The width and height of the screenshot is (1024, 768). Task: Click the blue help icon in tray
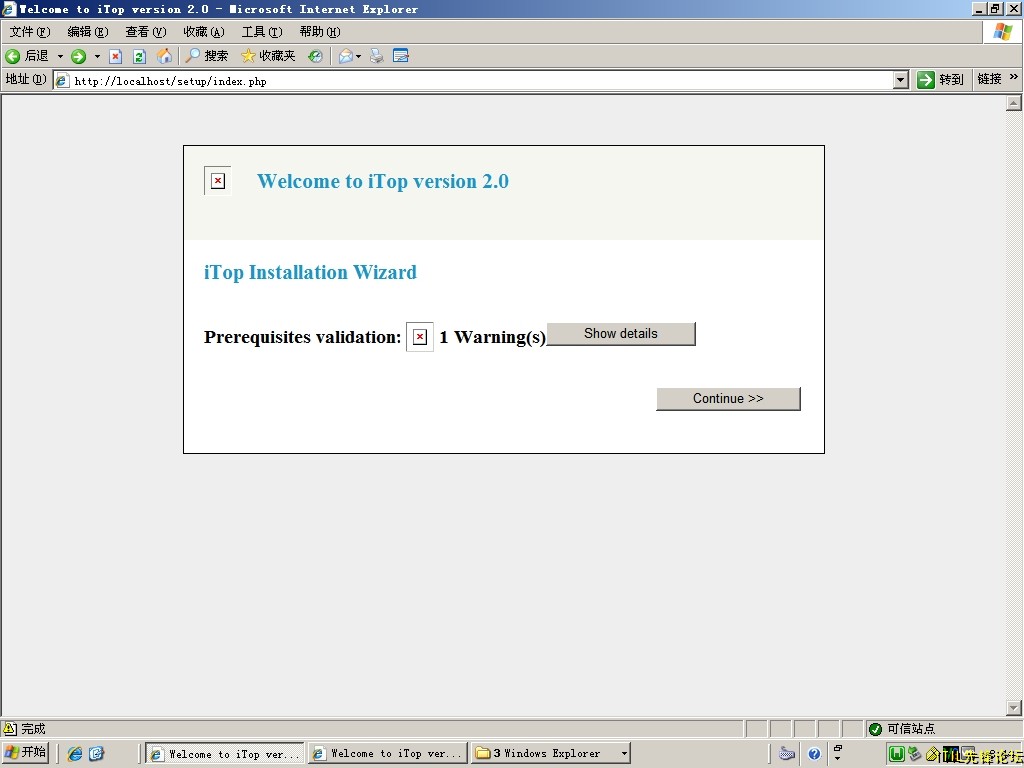click(x=814, y=754)
